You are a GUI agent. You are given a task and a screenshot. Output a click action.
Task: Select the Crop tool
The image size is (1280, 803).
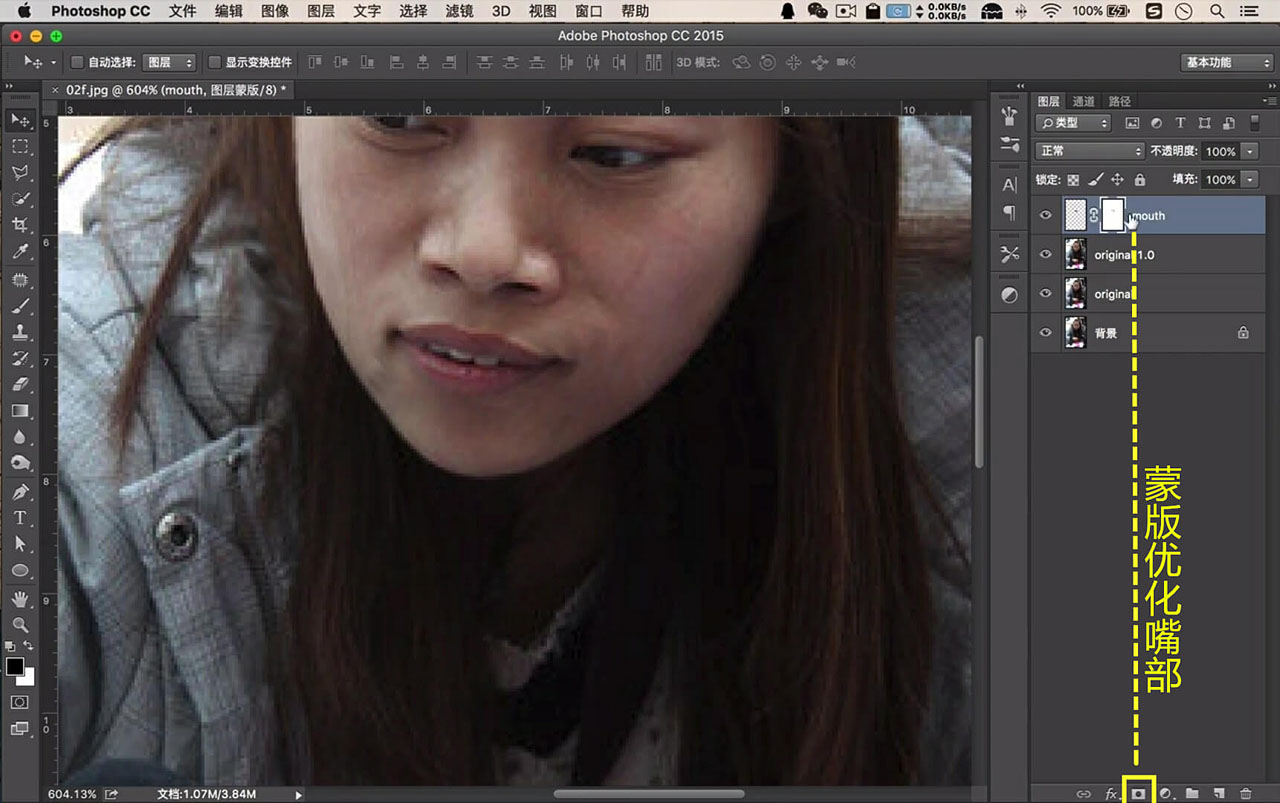(x=20, y=225)
